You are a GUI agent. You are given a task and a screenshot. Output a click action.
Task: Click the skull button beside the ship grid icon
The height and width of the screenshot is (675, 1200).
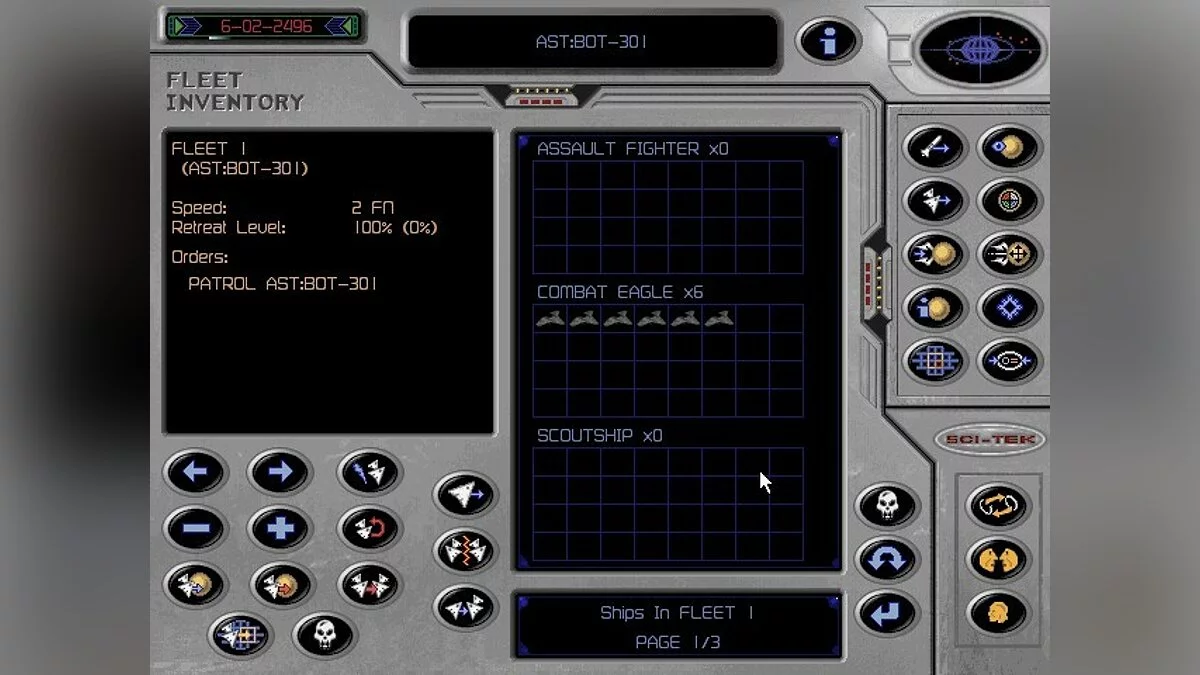coord(324,634)
